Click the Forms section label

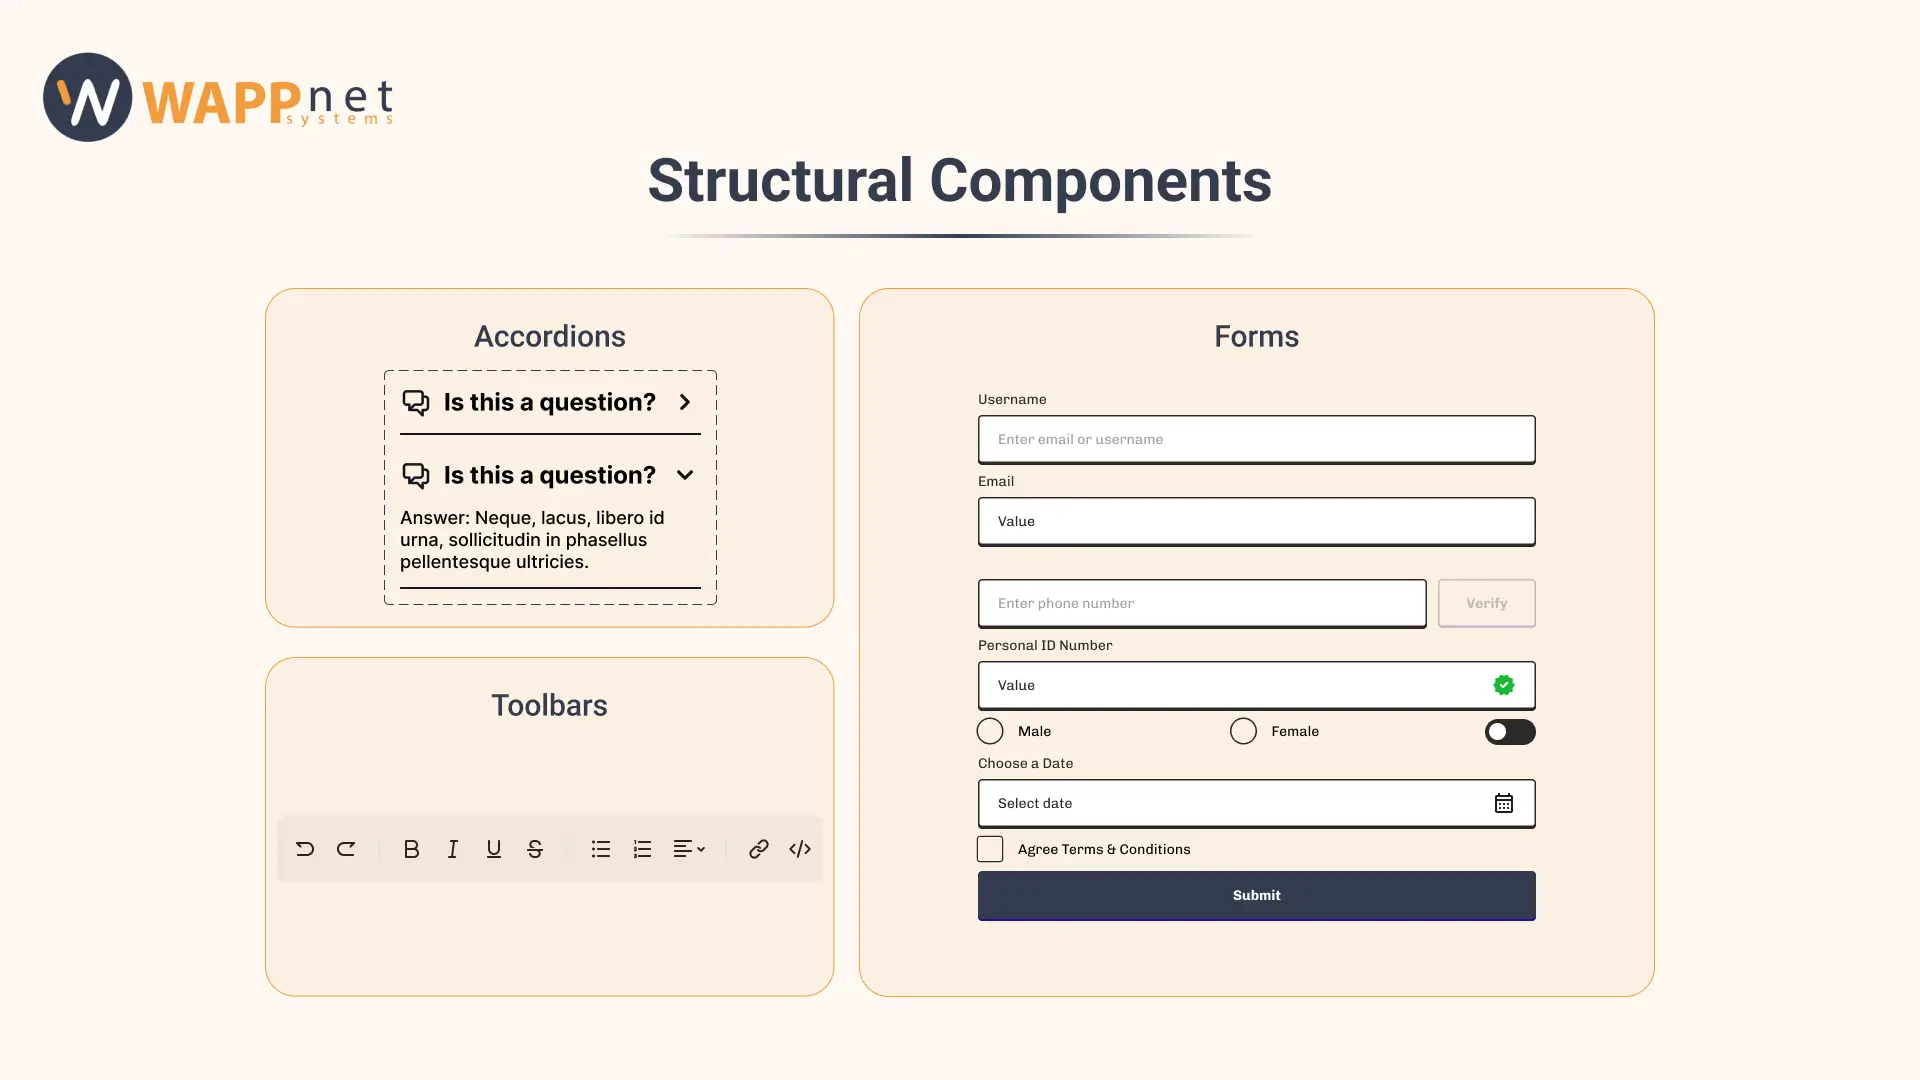pos(1255,335)
